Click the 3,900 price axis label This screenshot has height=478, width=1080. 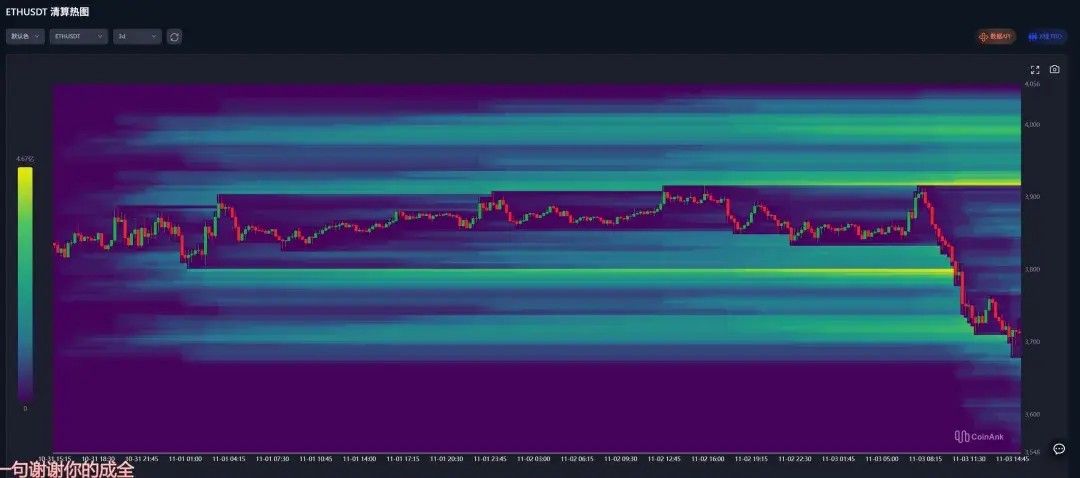[x=1032, y=197]
